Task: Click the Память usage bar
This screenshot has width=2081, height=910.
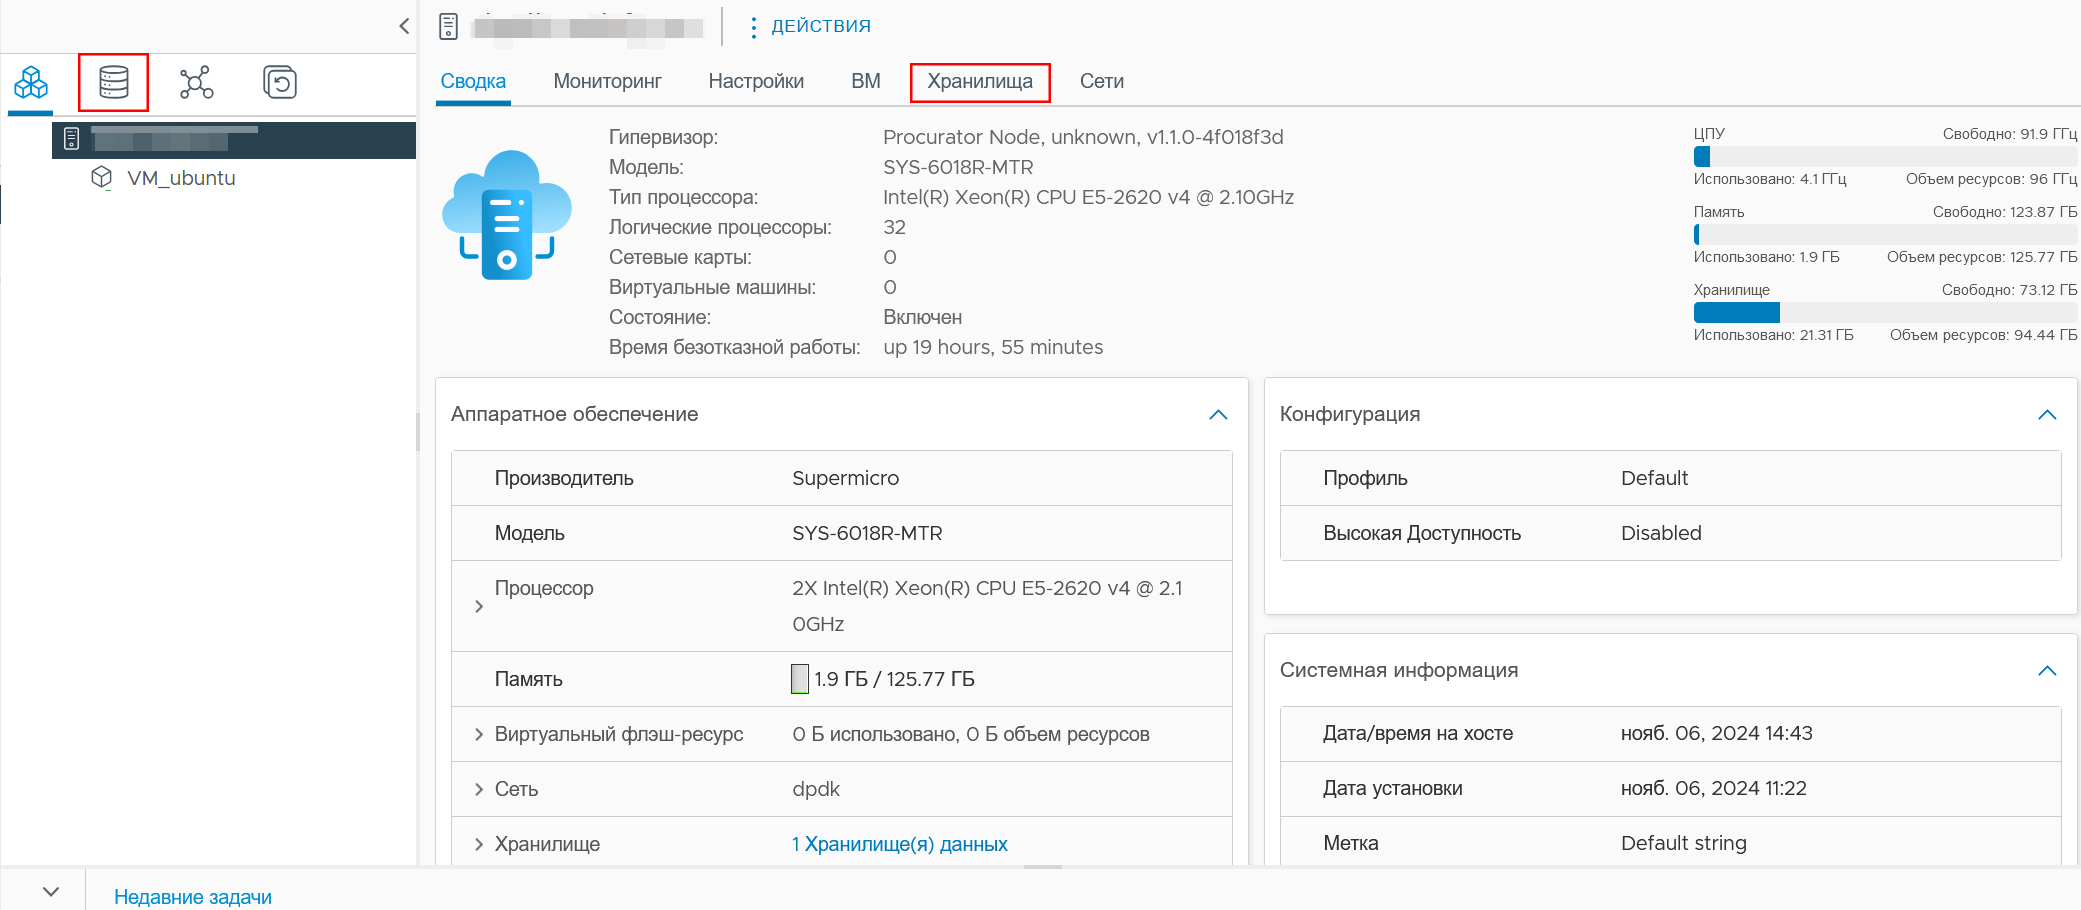Action: coord(1885,234)
